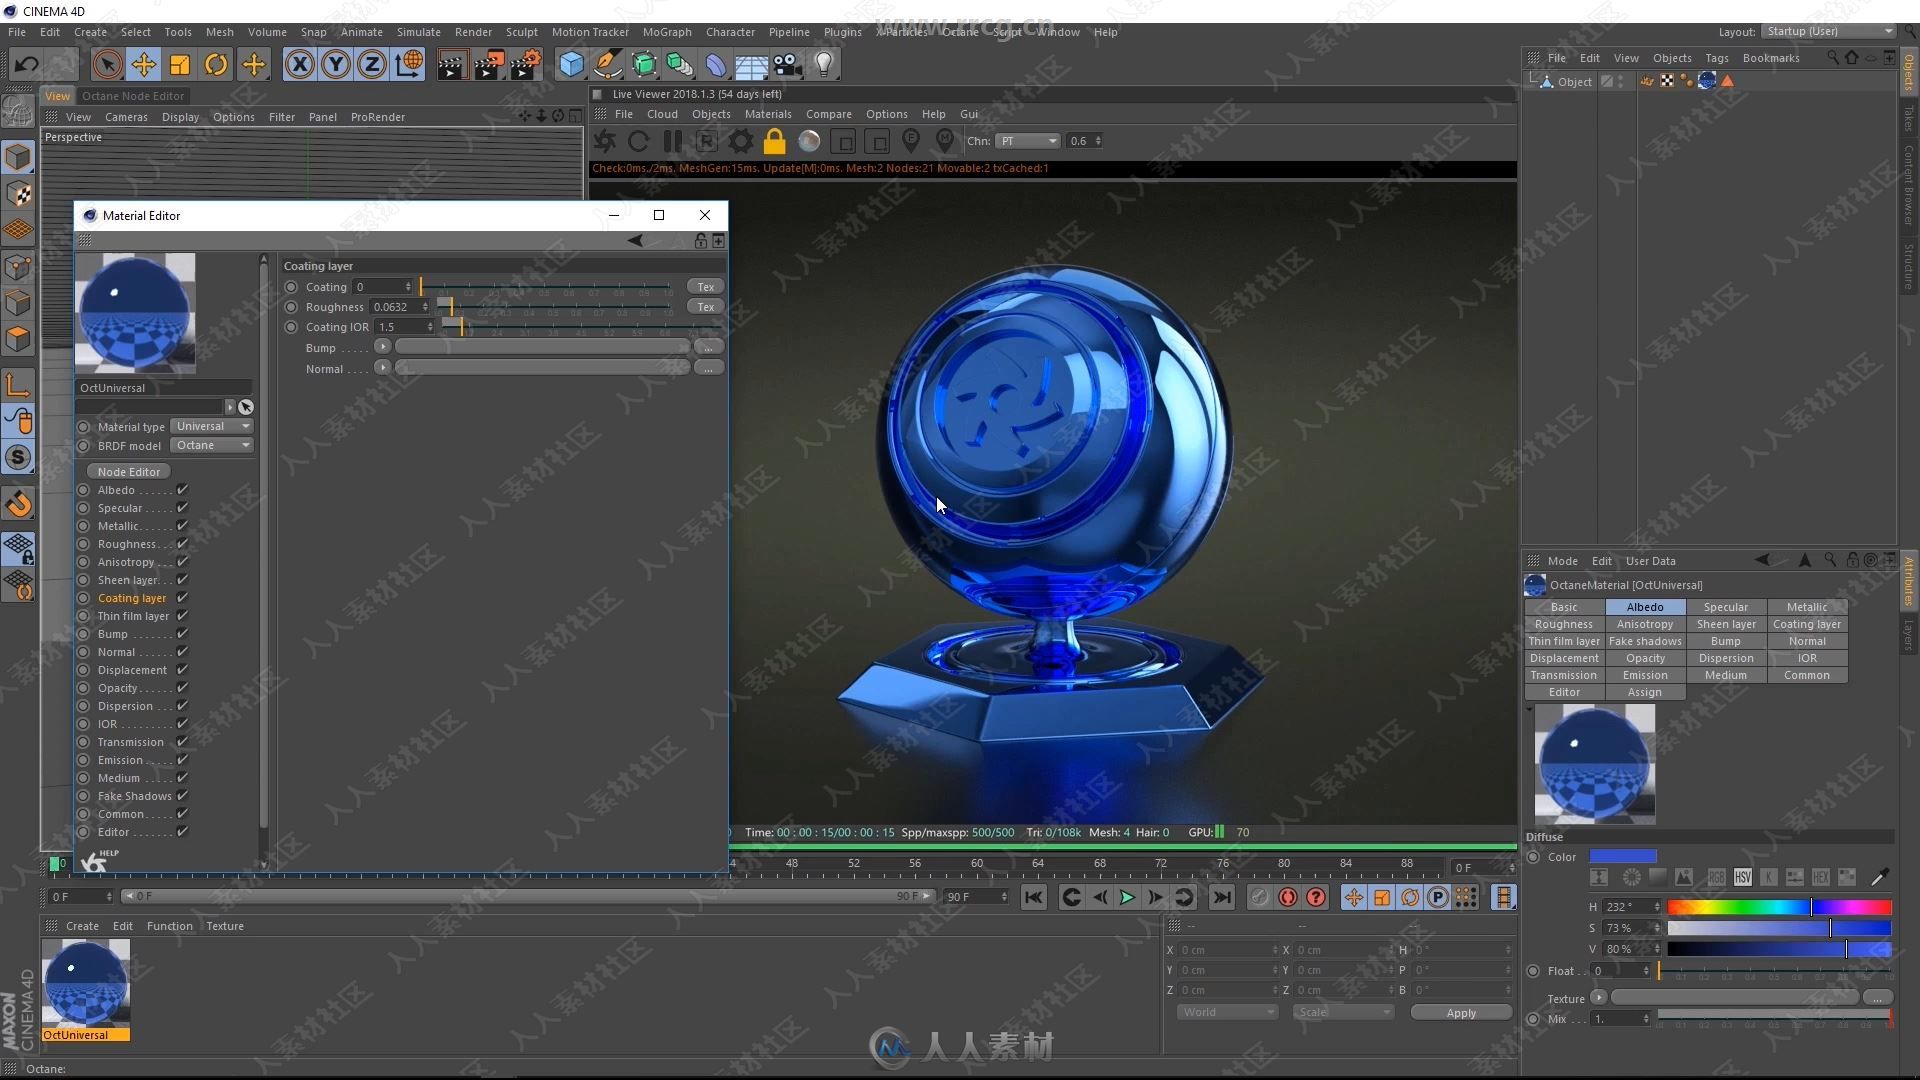Open the MoGraph menu
This screenshot has width=1920, height=1080.
pyautogui.click(x=666, y=32)
